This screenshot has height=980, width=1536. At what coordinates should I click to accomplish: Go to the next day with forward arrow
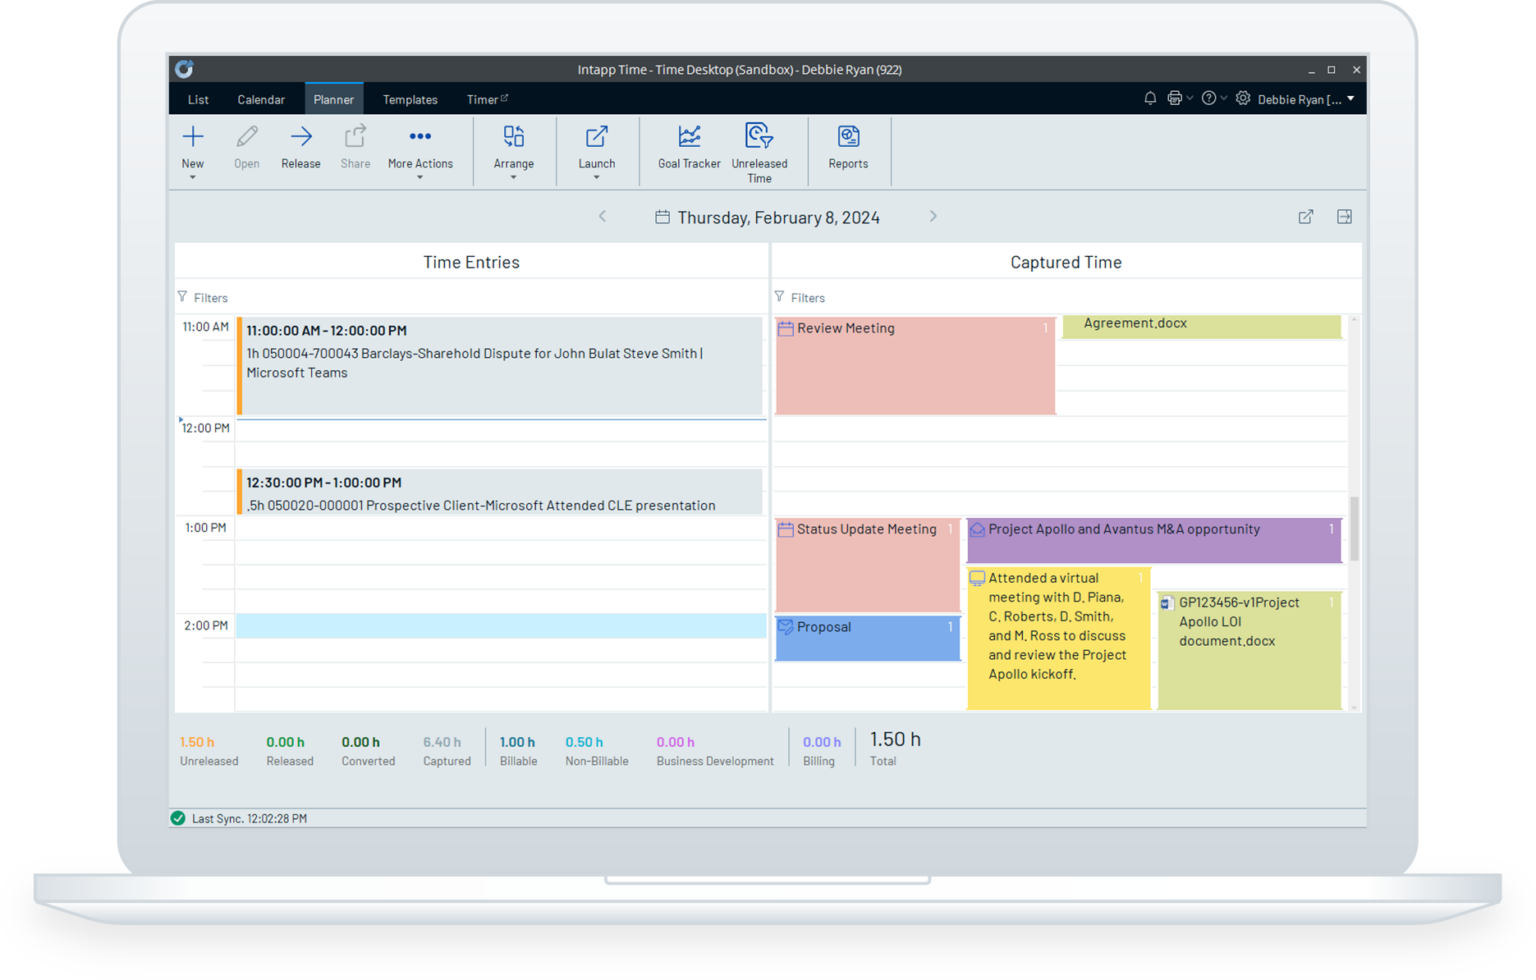933,216
